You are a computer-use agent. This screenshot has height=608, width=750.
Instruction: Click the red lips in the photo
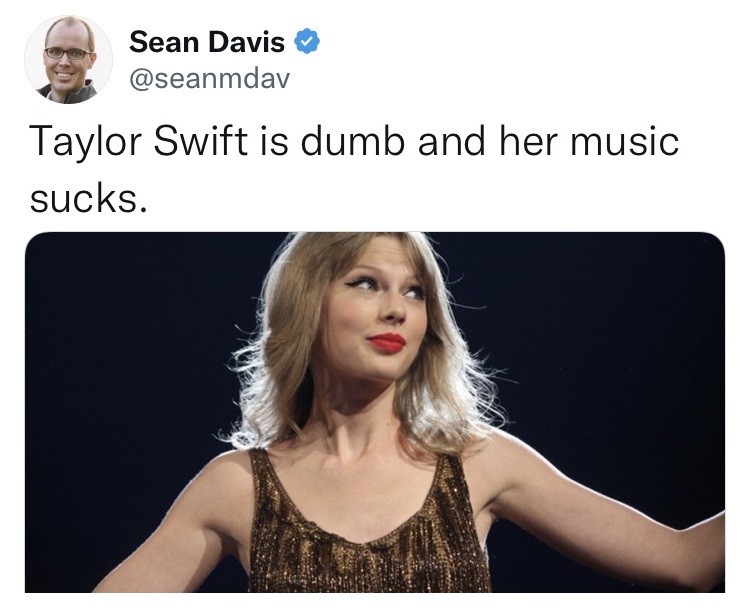tap(386, 343)
